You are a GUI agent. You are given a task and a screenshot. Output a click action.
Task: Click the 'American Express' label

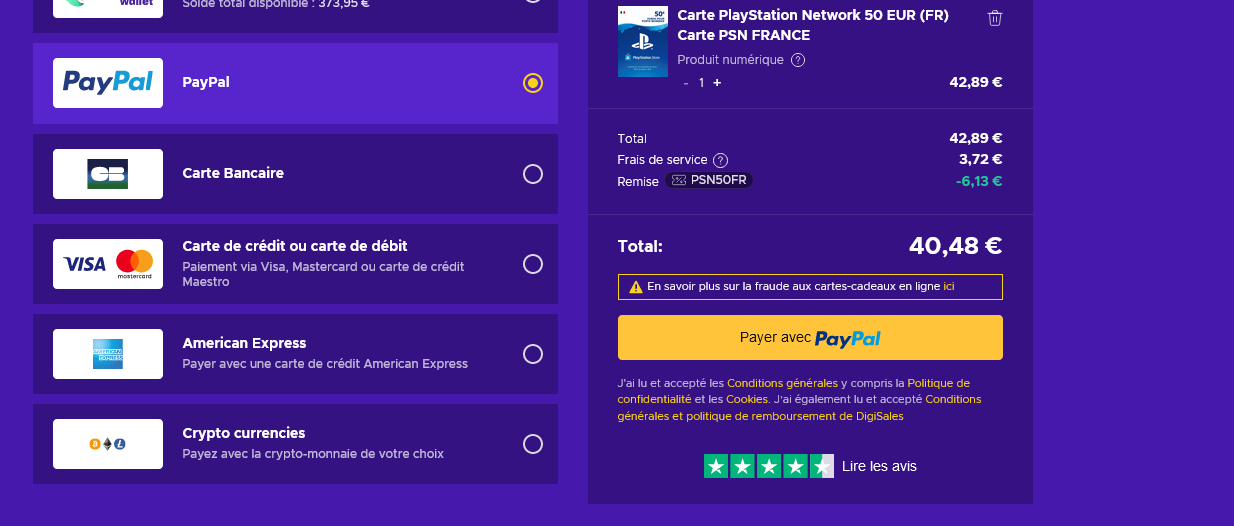click(x=244, y=343)
